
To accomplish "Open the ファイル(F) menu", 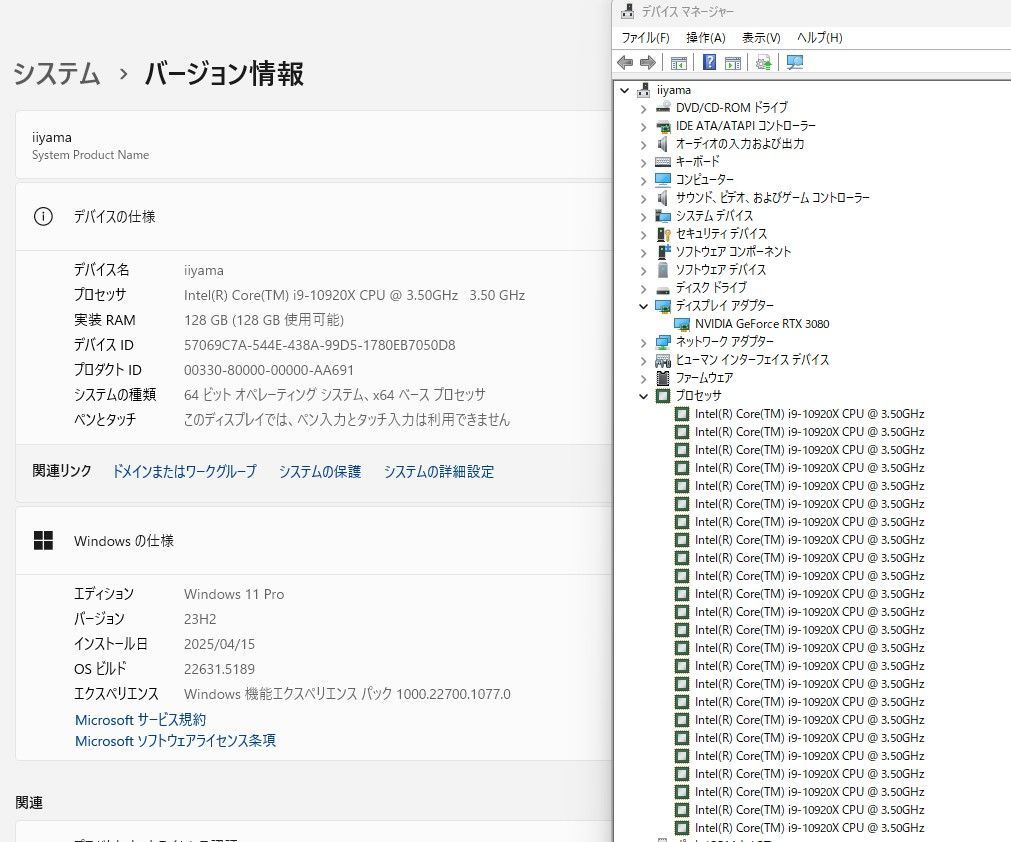I will pyautogui.click(x=645, y=38).
